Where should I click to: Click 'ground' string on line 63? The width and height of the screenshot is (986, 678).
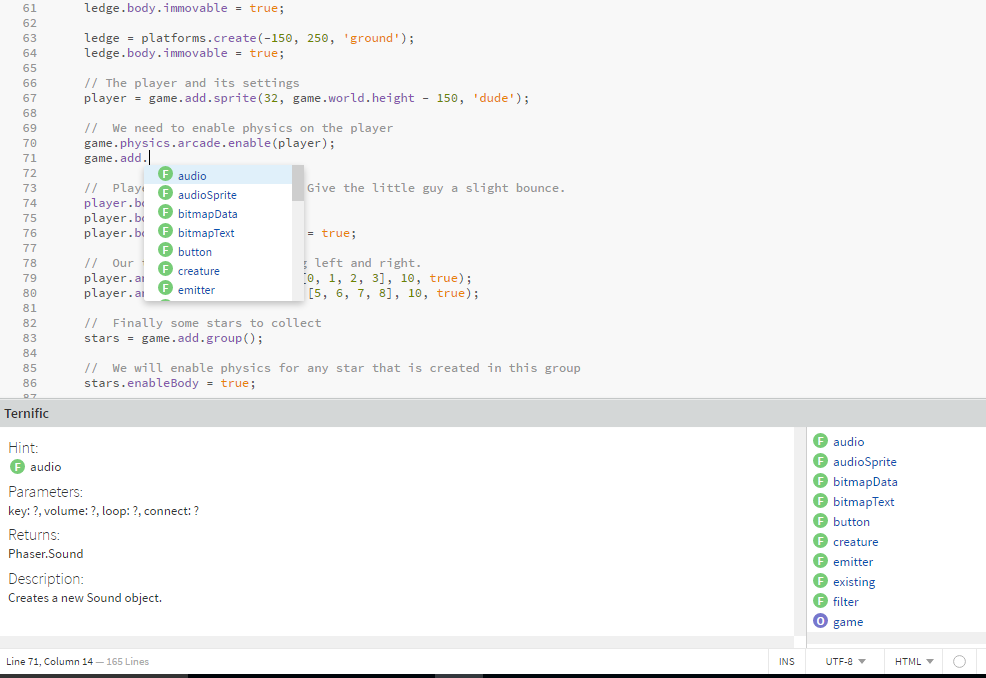pos(372,38)
